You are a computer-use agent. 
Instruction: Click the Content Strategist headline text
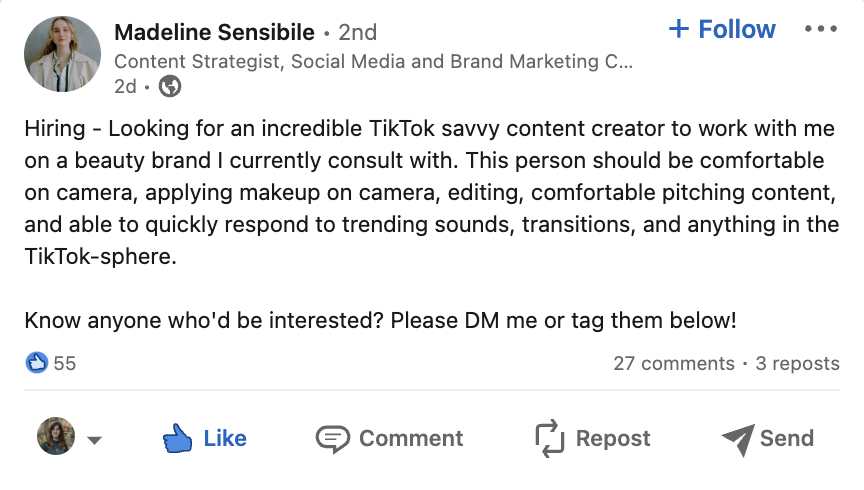[373, 61]
